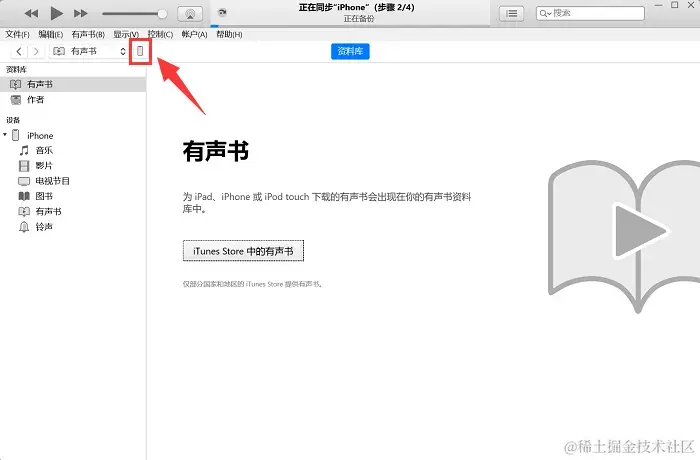This screenshot has height=460, width=700.
Task: Open the list view button
Action: pos(512,14)
